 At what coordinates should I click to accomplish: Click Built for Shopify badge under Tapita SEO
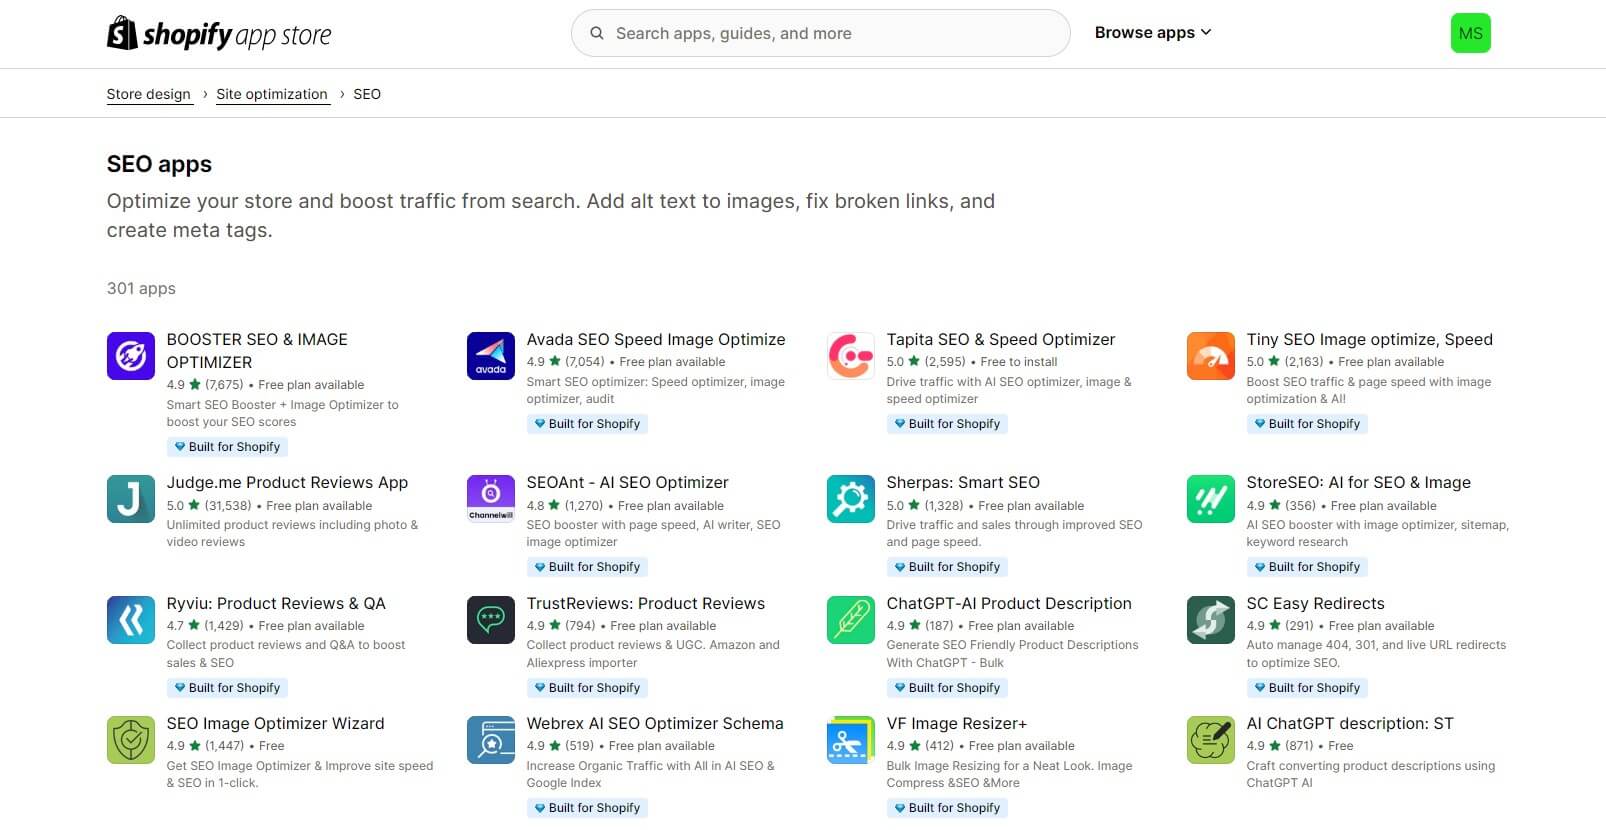point(947,424)
